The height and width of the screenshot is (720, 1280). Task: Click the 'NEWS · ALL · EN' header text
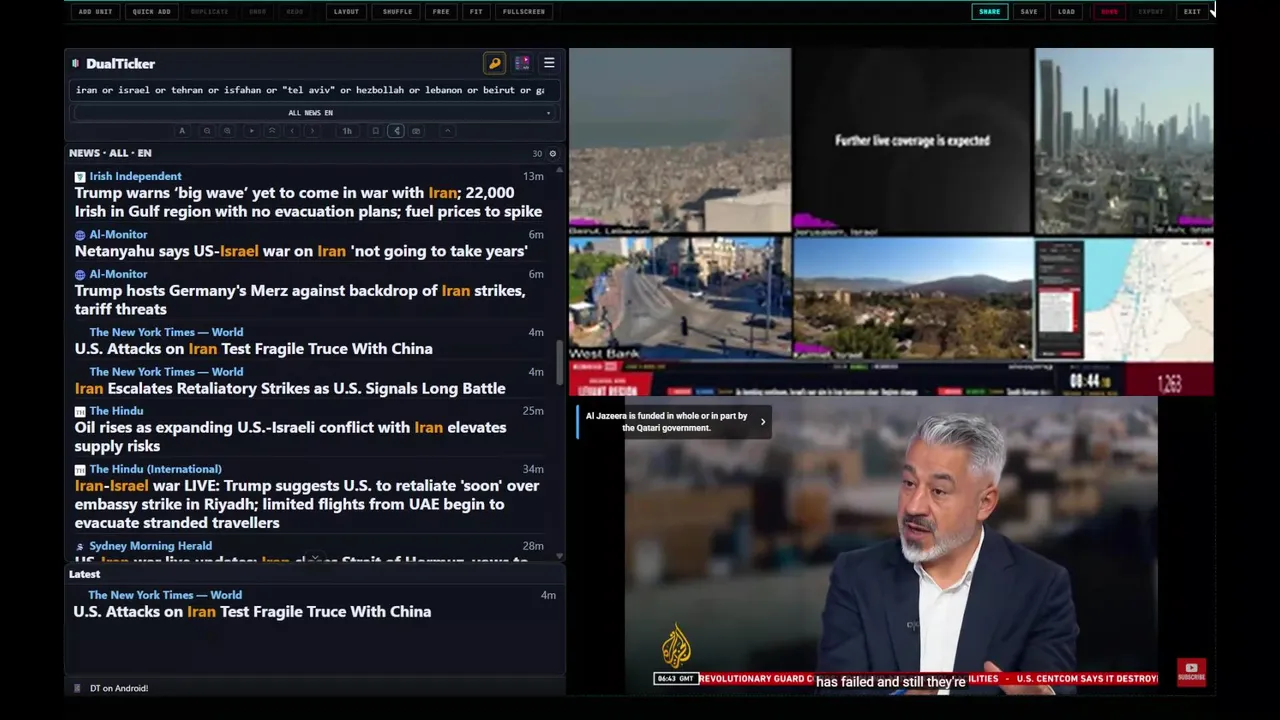pos(110,153)
